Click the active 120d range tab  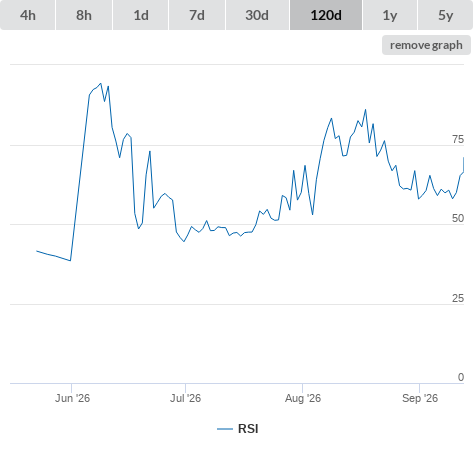click(326, 15)
